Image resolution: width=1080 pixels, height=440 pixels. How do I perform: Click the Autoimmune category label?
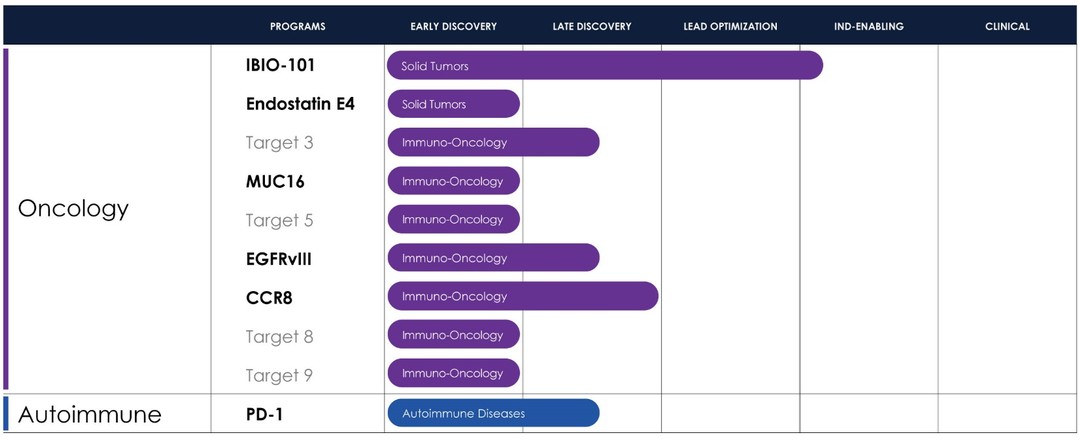click(x=89, y=413)
